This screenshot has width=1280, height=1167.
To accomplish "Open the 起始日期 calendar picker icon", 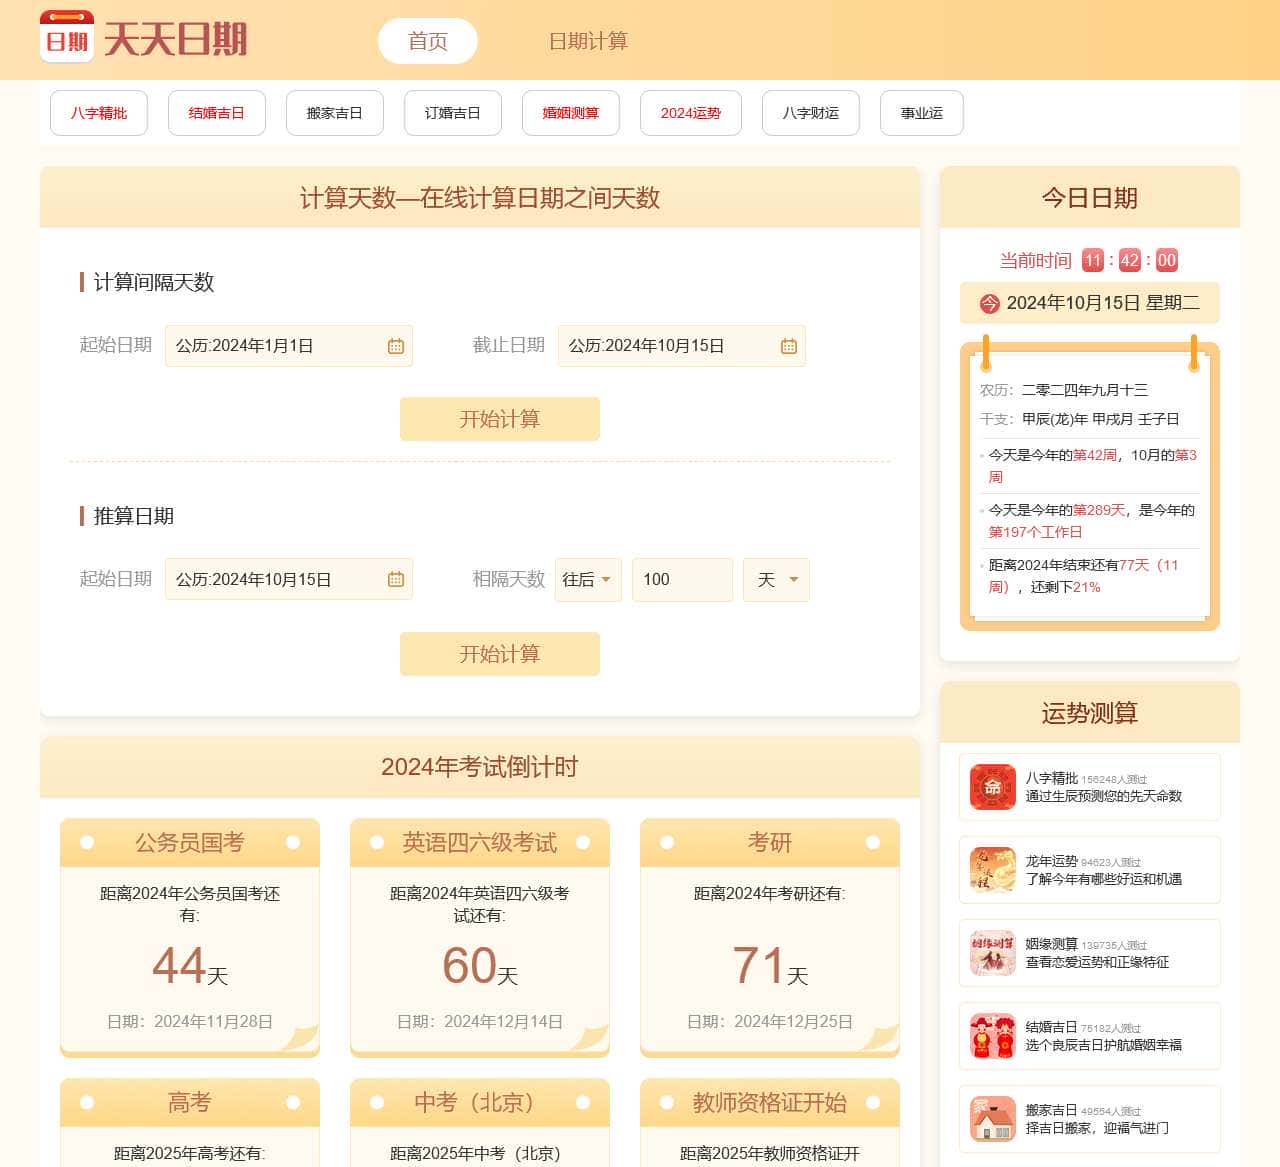I will coord(394,346).
